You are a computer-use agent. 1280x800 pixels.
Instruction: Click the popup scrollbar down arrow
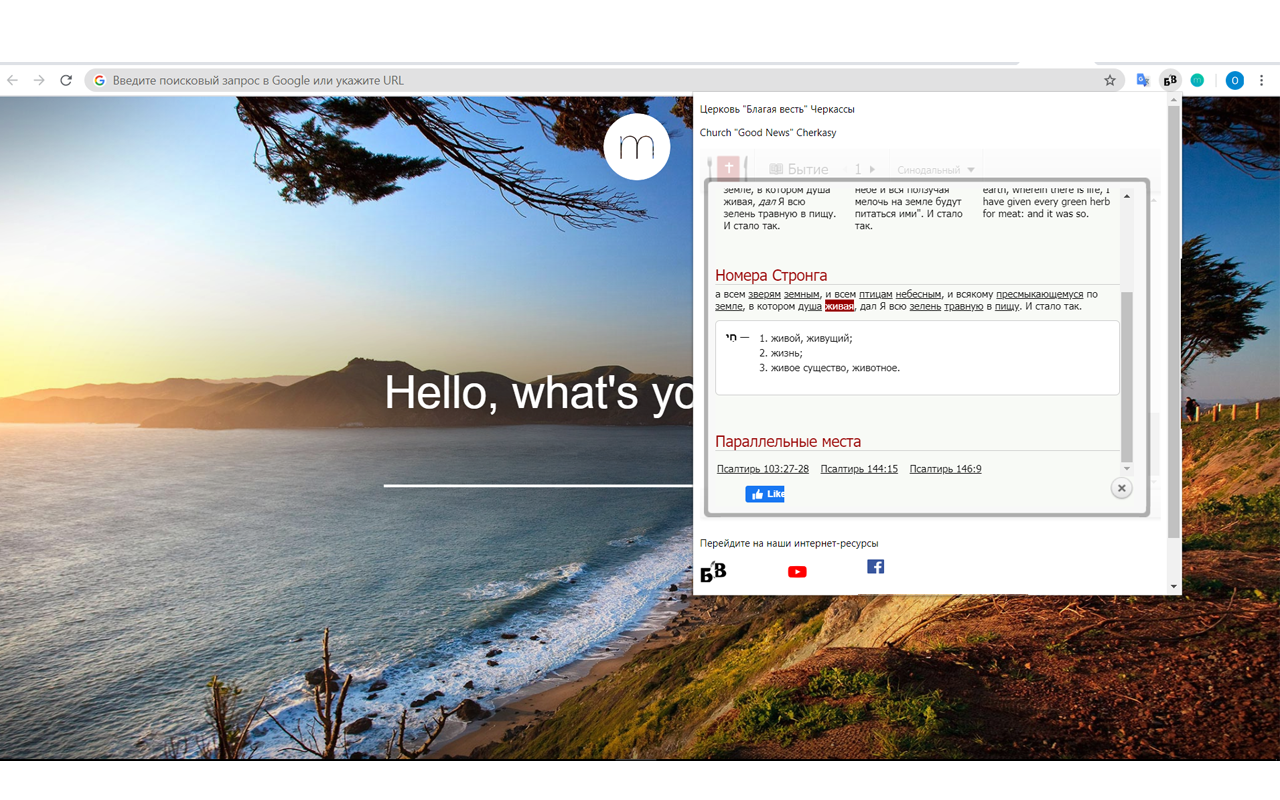1174,586
